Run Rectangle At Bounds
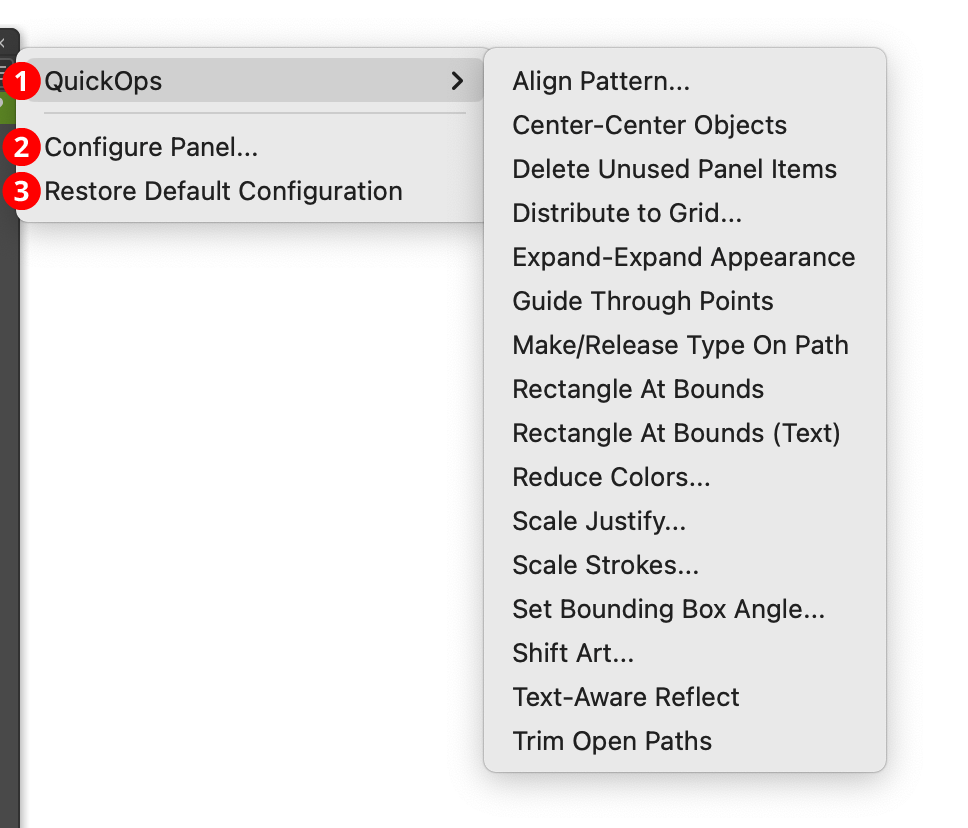The height and width of the screenshot is (828, 968). point(637,389)
